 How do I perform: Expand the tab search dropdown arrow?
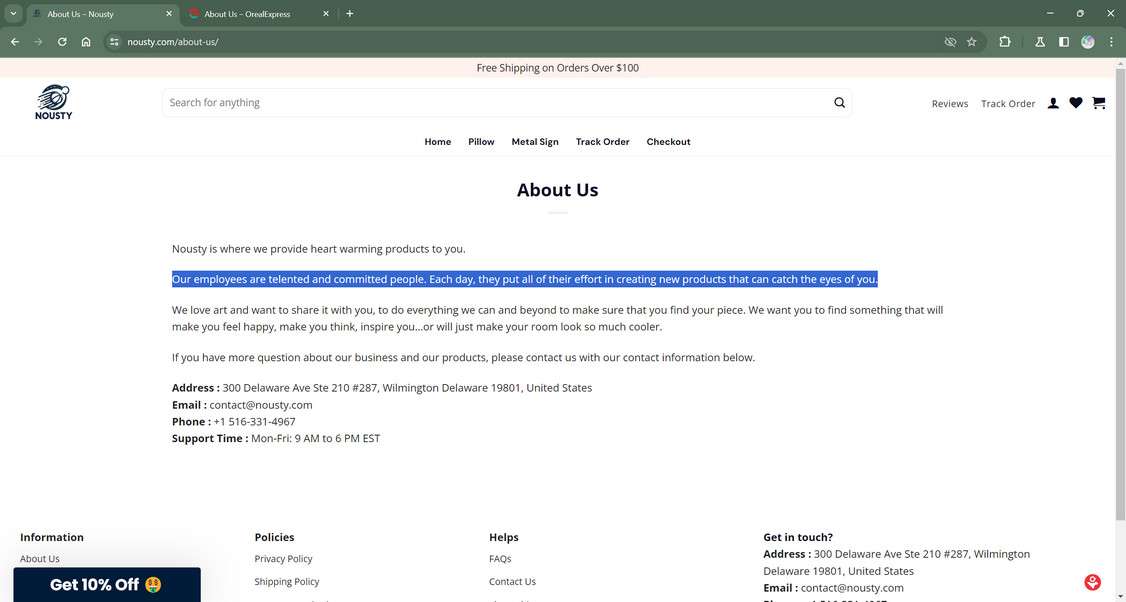pyautogui.click(x=13, y=14)
